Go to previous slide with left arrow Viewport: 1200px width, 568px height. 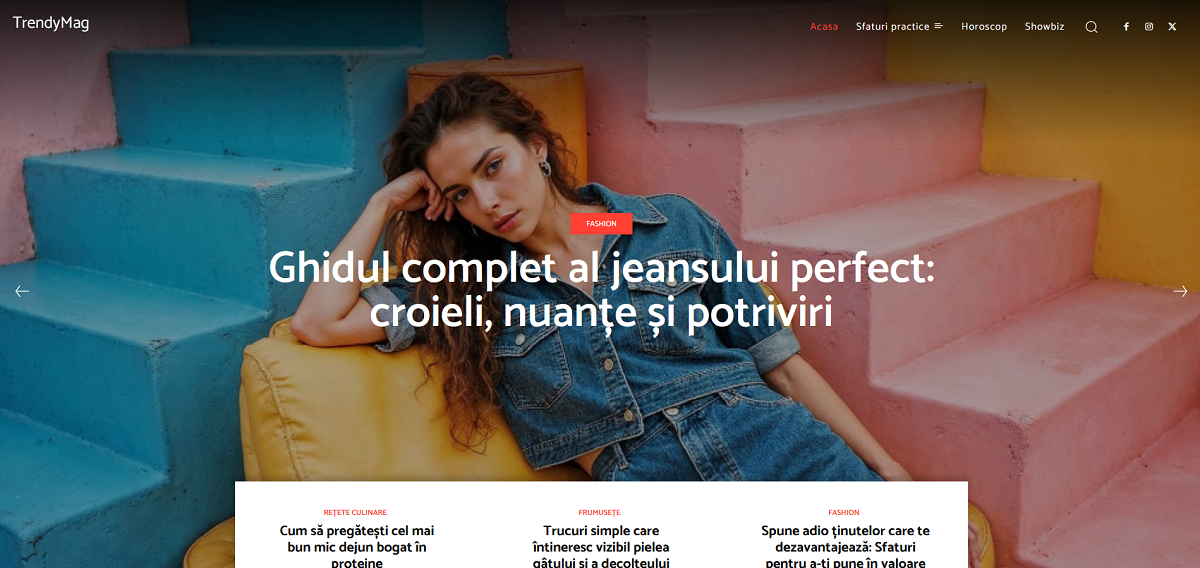click(22, 291)
